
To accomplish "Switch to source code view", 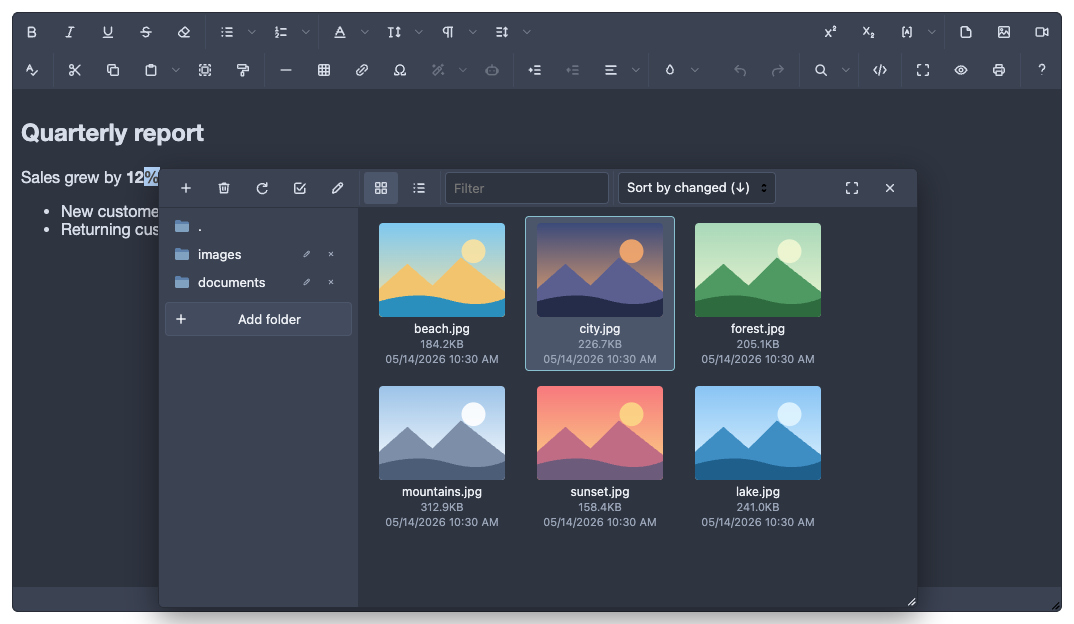I will pyautogui.click(x=880, y=70).
